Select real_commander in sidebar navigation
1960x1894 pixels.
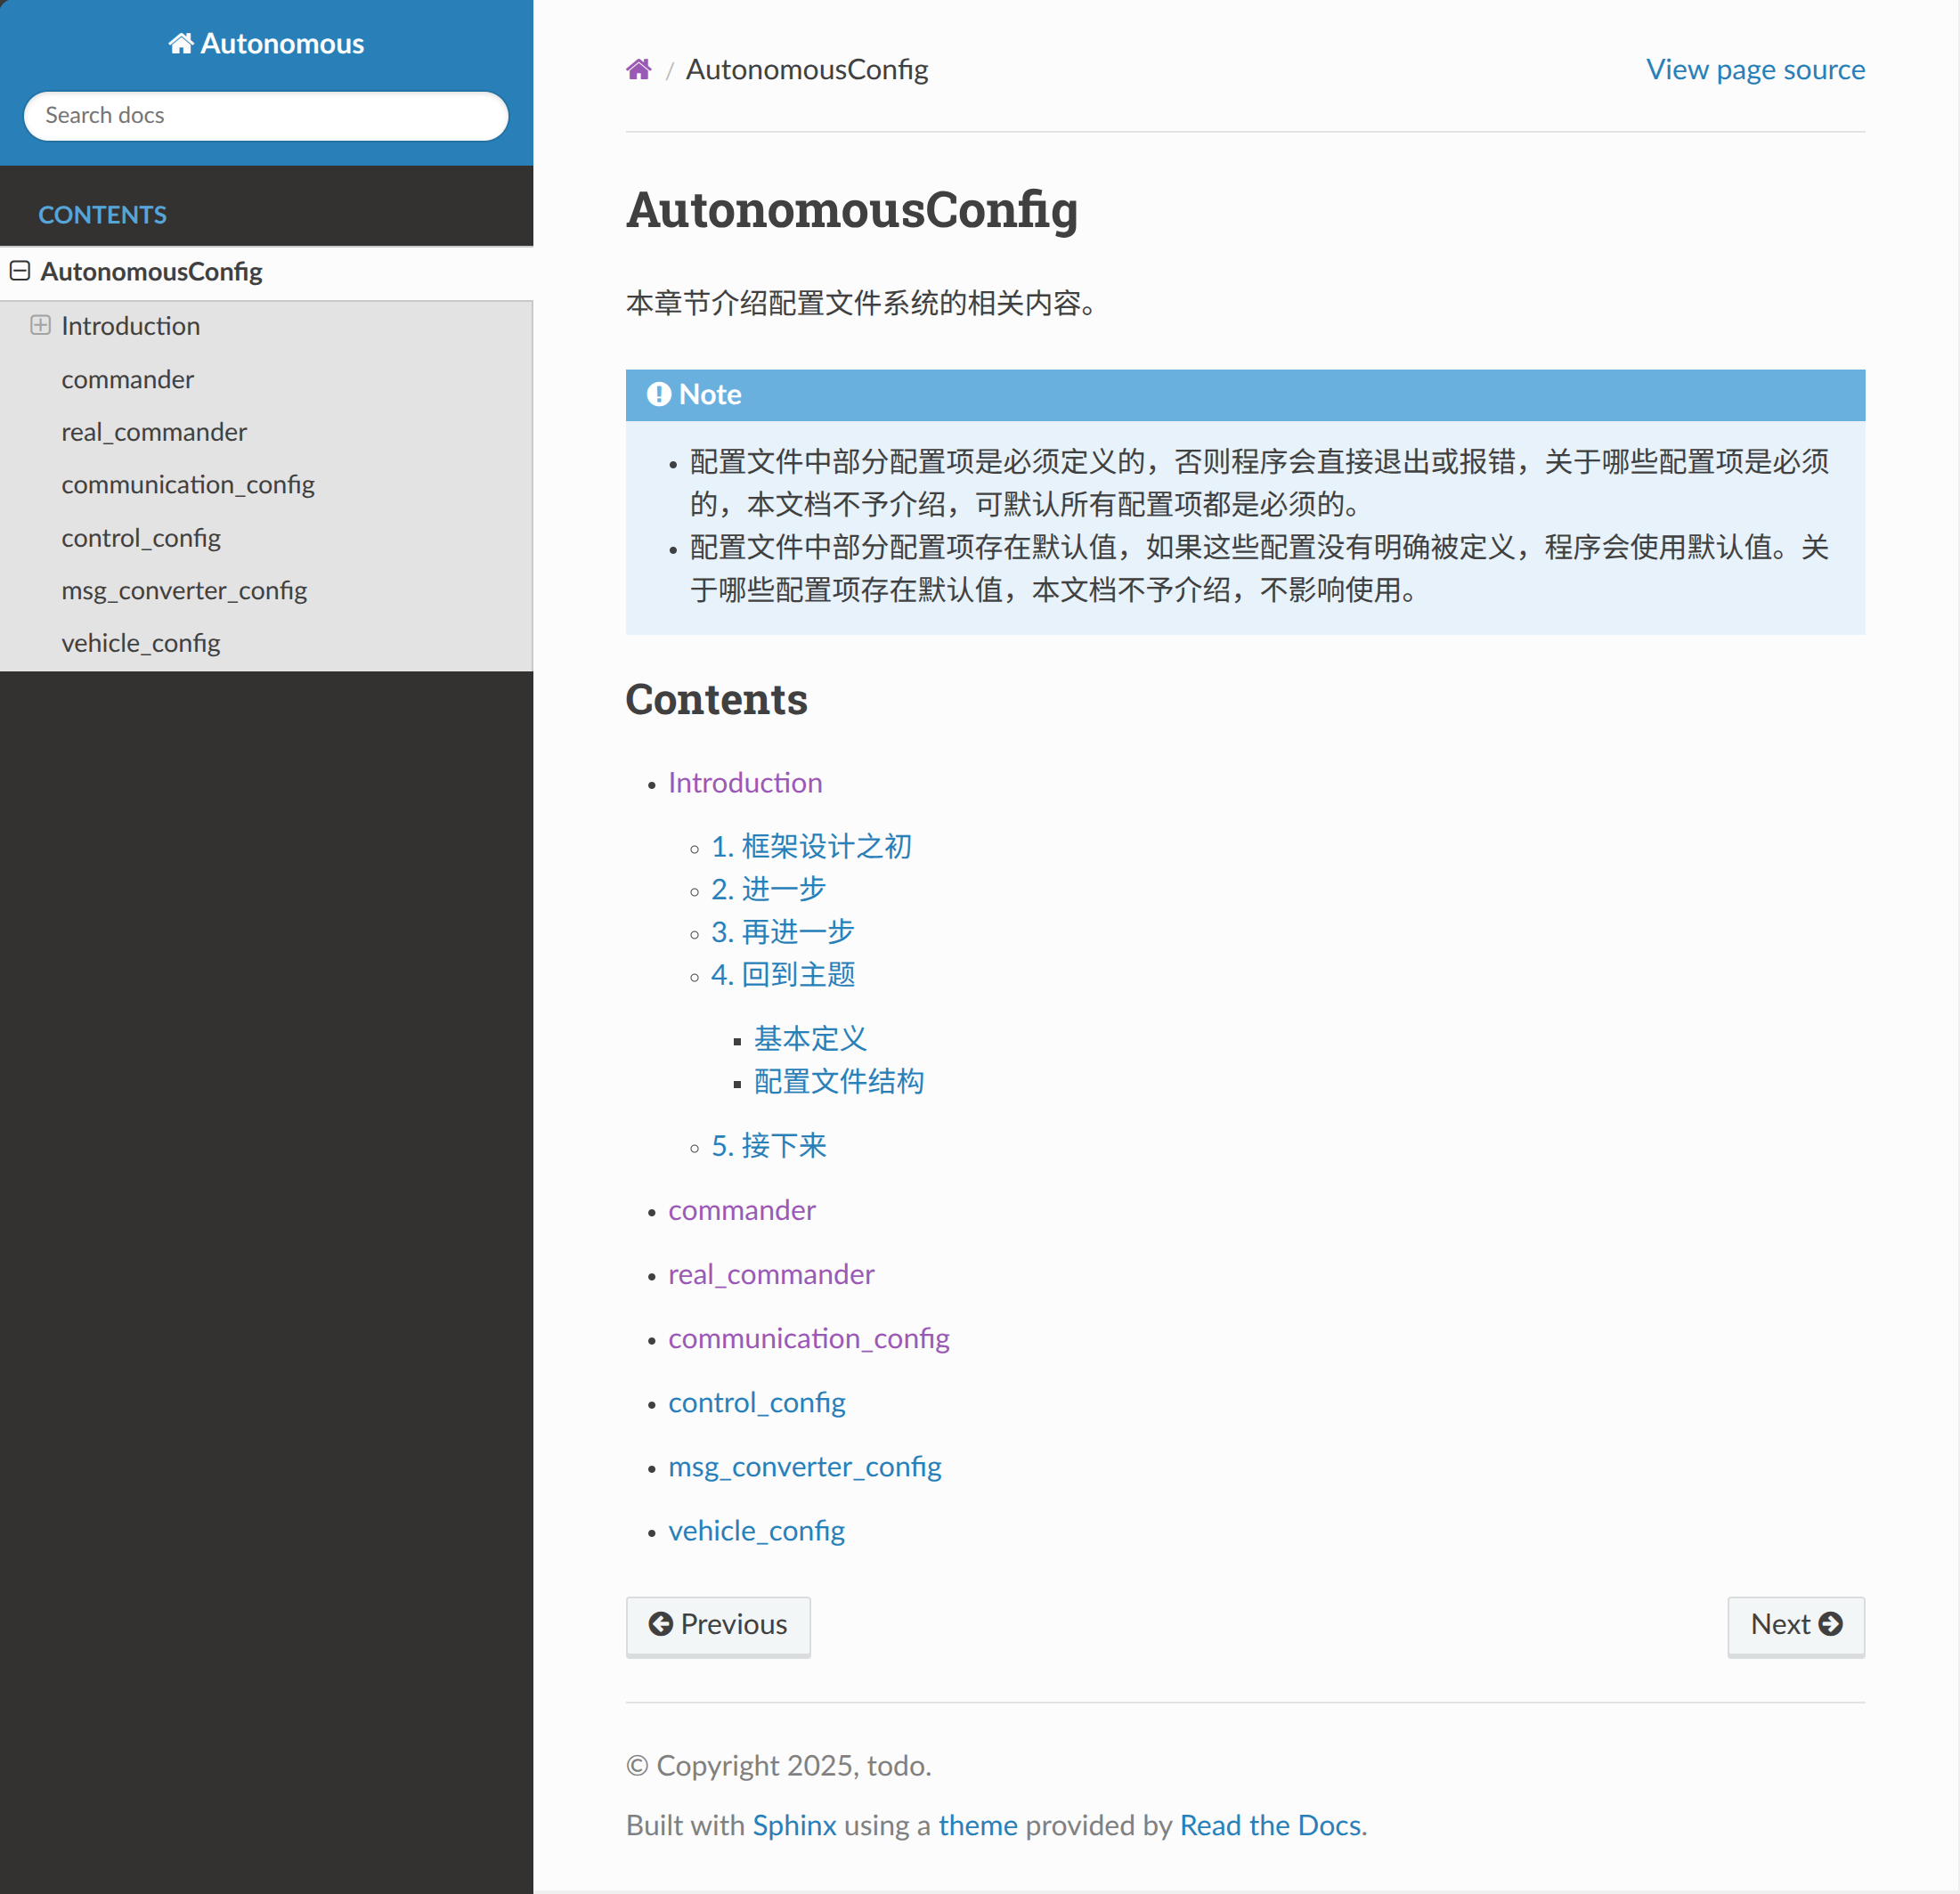[153, 432]
